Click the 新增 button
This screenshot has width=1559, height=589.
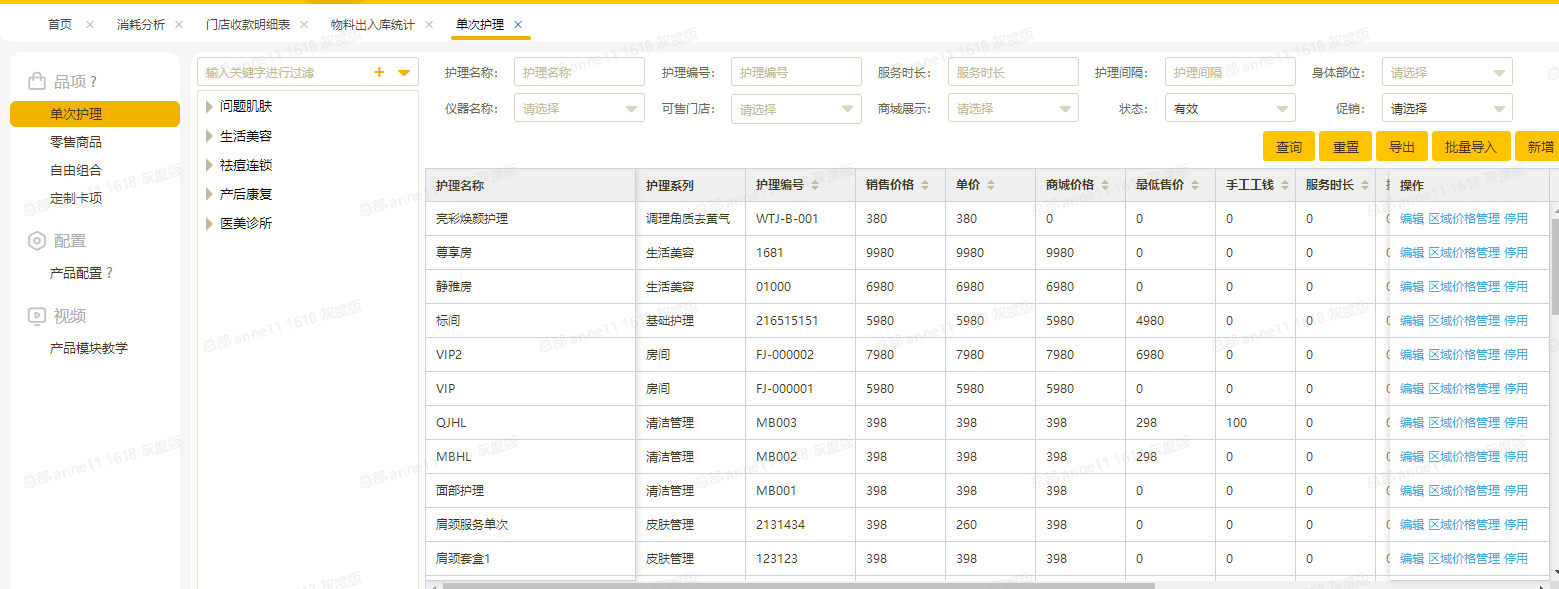[1539, 146]
